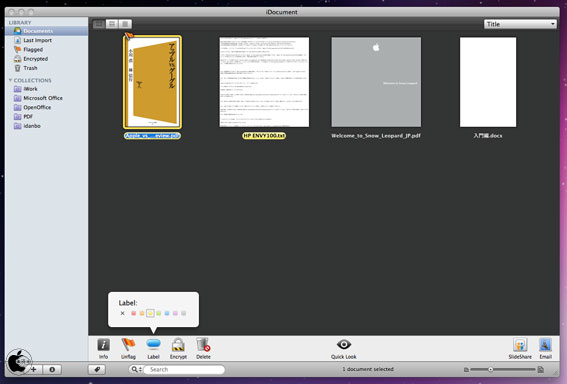Add a new collection with the plus button
This screenshot has height=384, width=567.
(34, 369)
